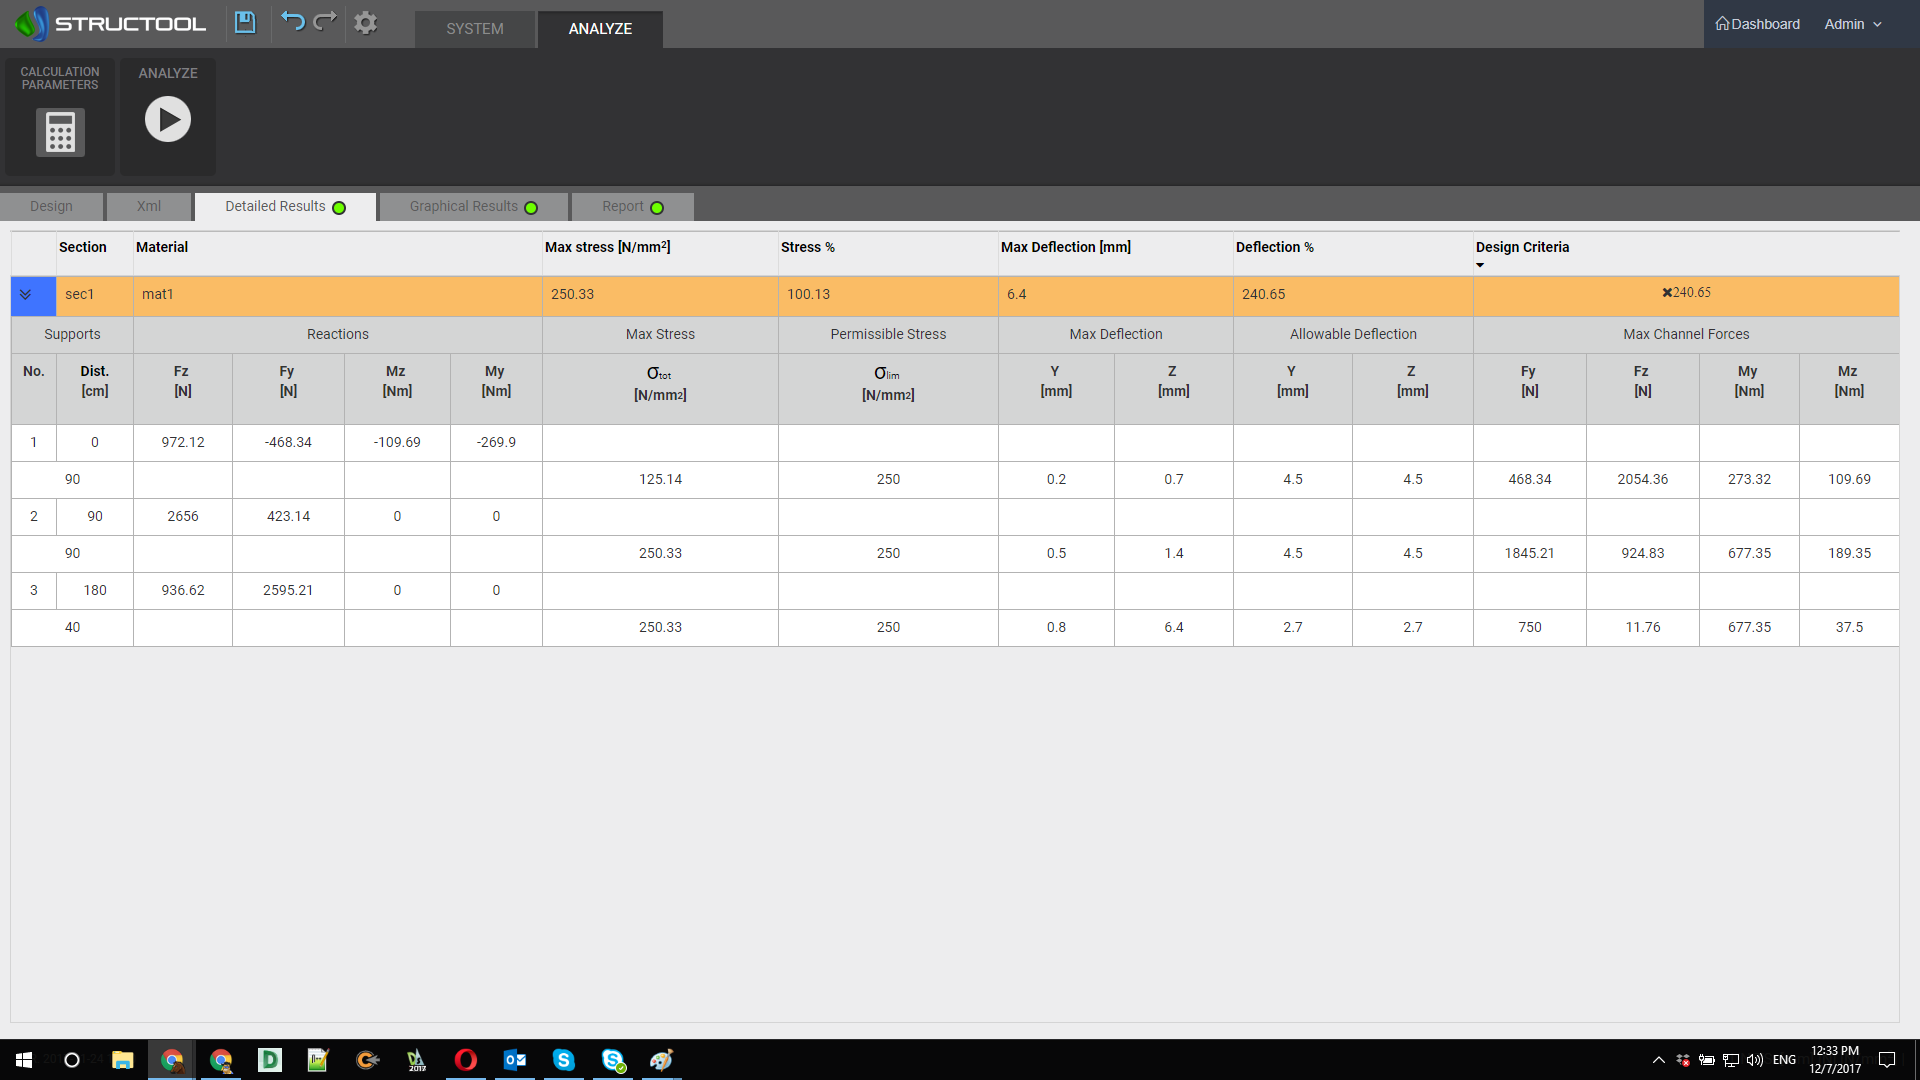The height and width of the screenshot is (1080, 1920).
Task: Open the Calculation Parameters calculator icon
Action: click(x=61, y=132)
